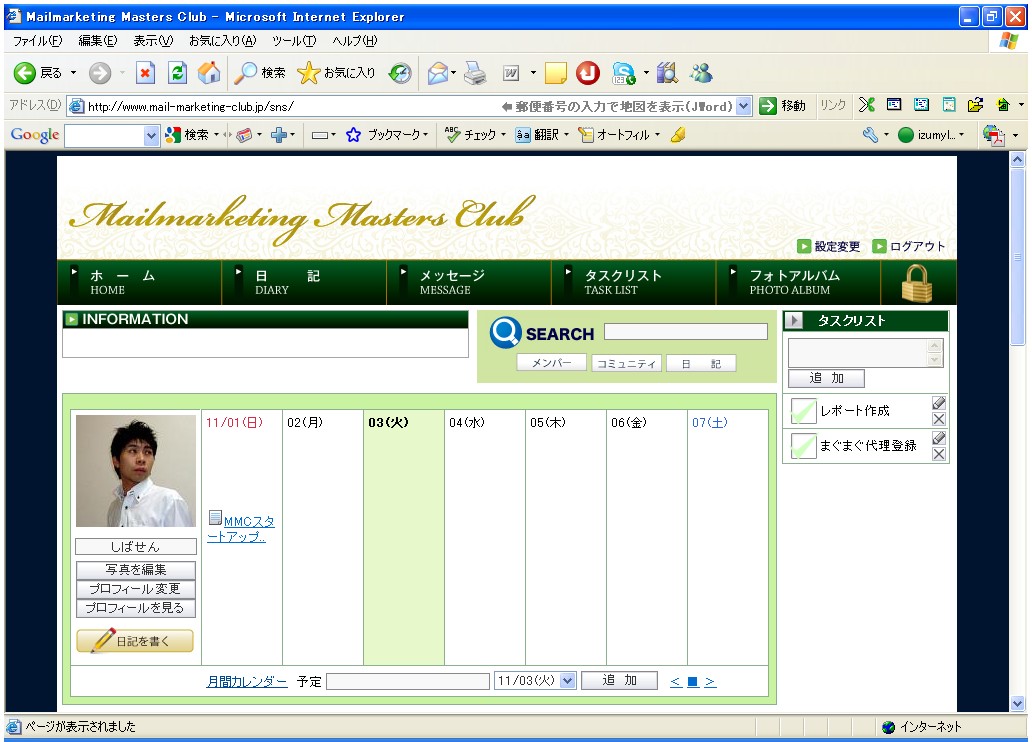The image size is (1032, 742).
Task: Open the 検索 magnifier search toolbar button
Action: [x=260, y=72]
